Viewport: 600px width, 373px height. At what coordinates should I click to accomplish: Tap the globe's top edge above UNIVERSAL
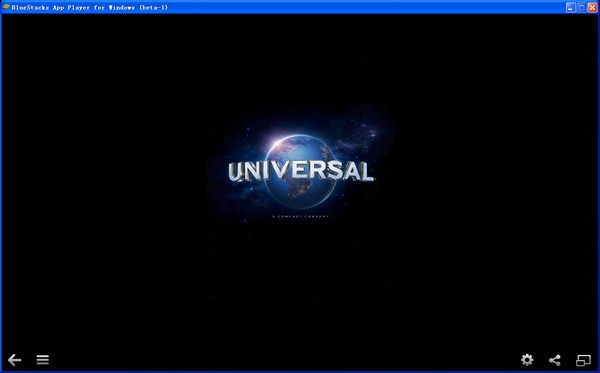(x=300, y=137)
